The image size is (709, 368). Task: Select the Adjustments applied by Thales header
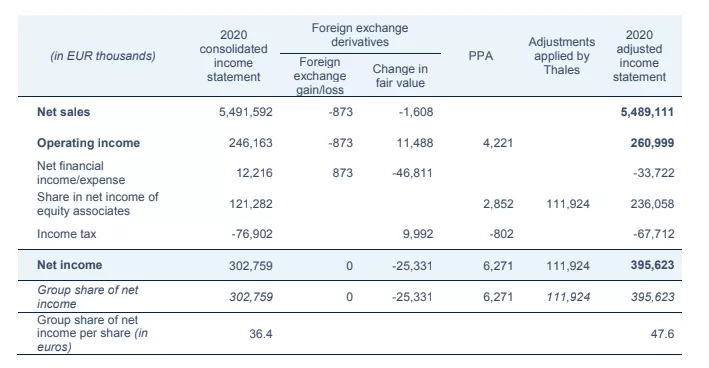pos(562,56)
